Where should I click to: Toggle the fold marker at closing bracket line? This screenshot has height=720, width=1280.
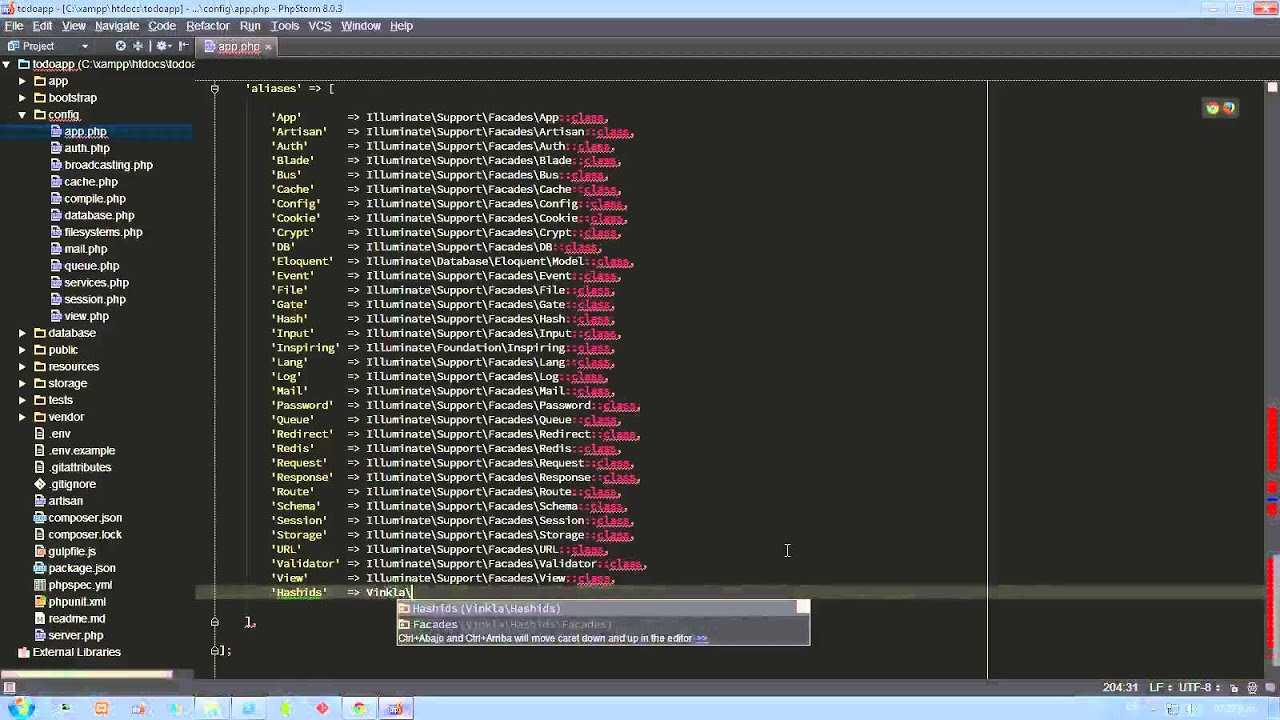tap(214, 622)
